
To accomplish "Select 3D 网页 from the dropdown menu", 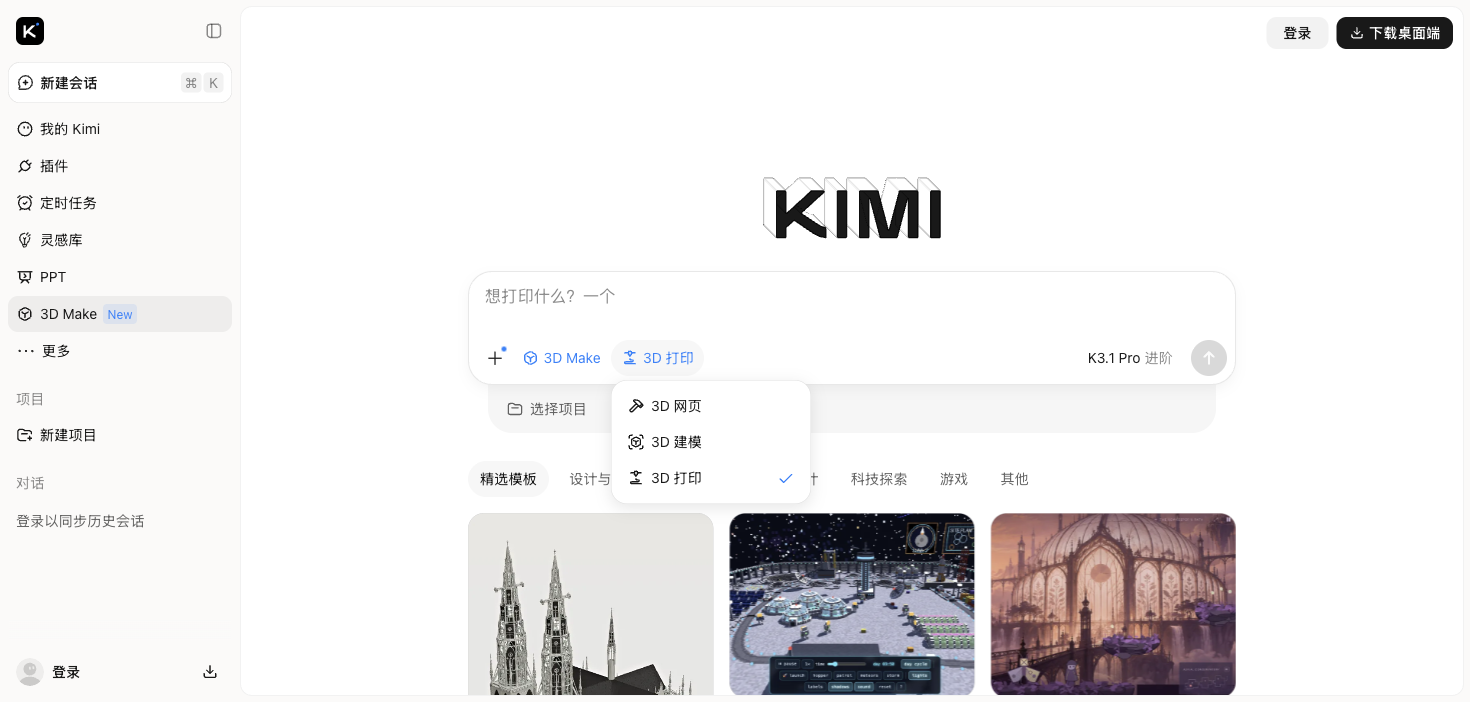I will click(x=711, y=406).
